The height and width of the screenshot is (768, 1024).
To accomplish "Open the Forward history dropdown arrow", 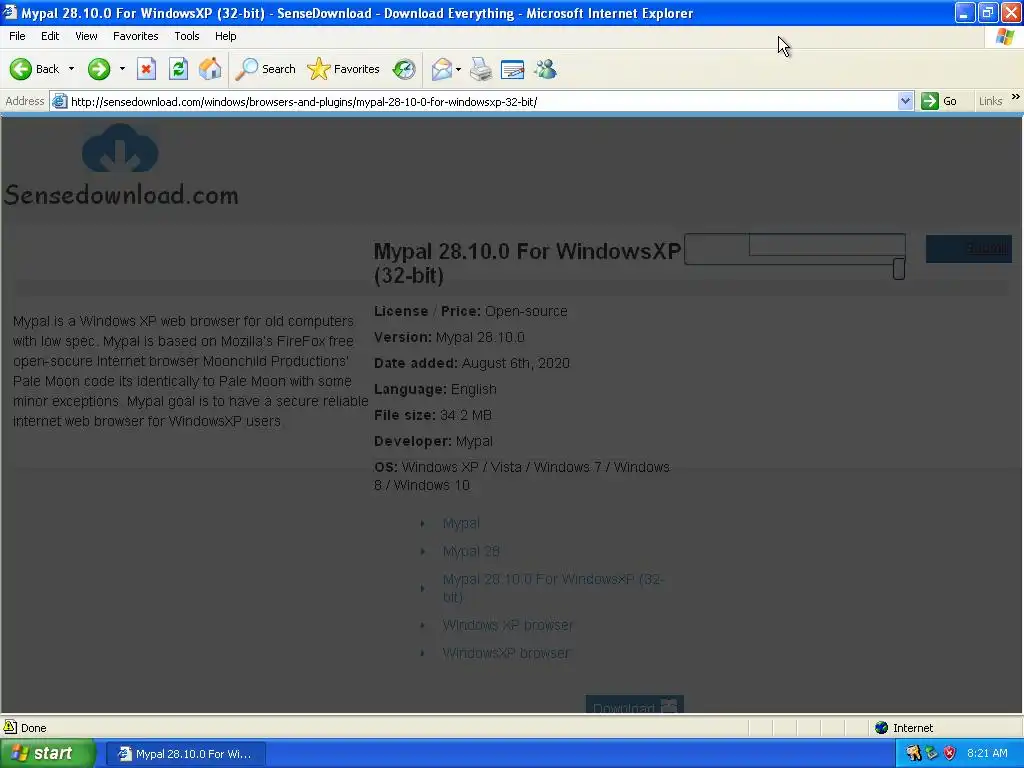I will (122, 69).
